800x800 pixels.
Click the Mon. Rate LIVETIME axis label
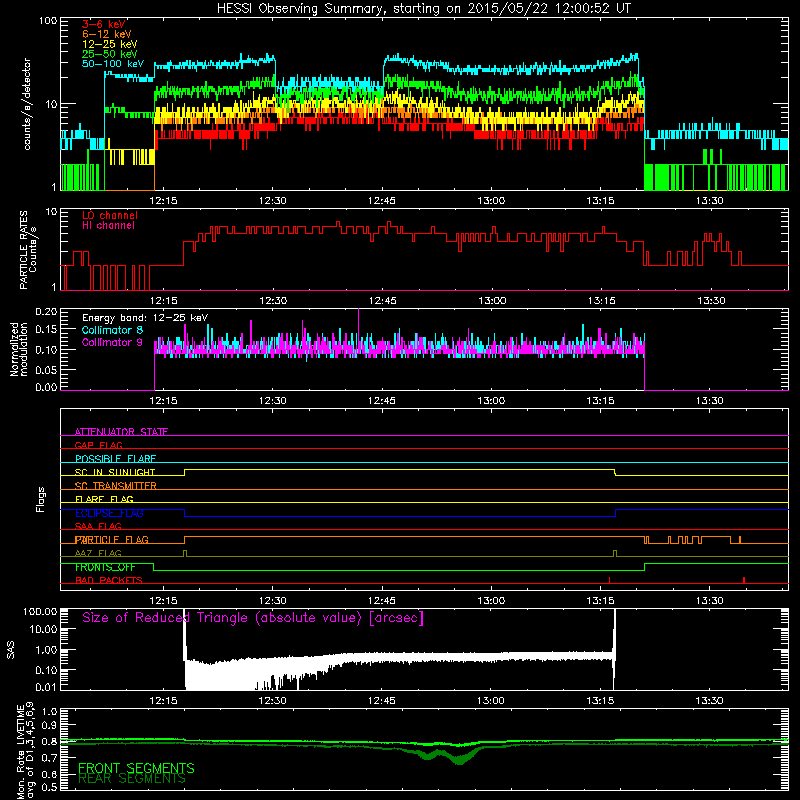(26, 750)
